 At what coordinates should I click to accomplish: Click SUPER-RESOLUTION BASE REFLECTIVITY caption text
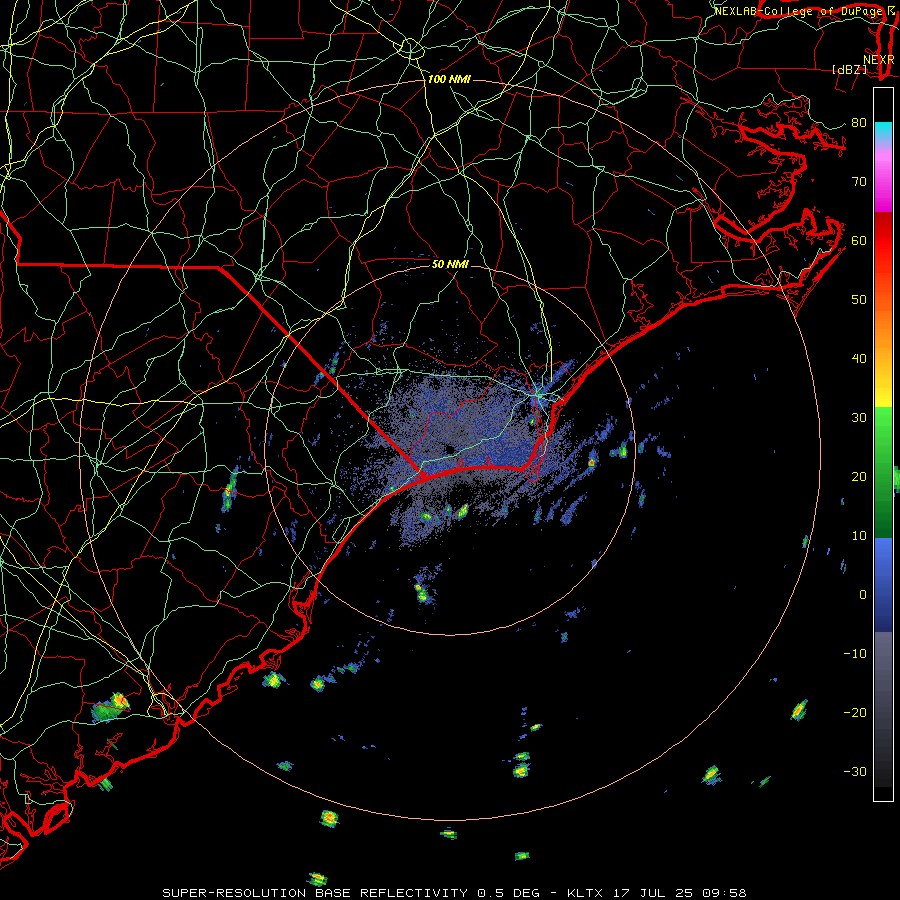tap(314, 893)
